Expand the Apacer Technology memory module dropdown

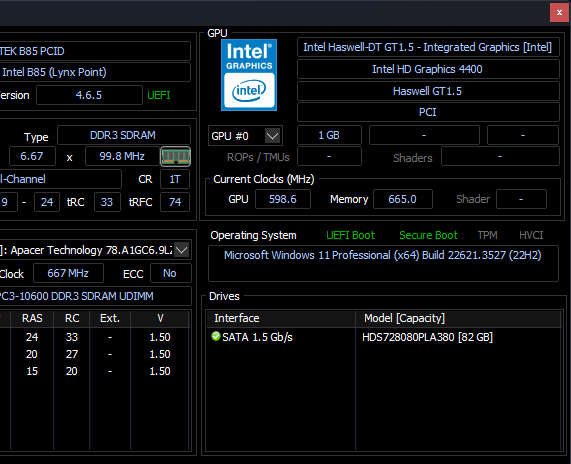pyautogui.click(x=181, y=250)
